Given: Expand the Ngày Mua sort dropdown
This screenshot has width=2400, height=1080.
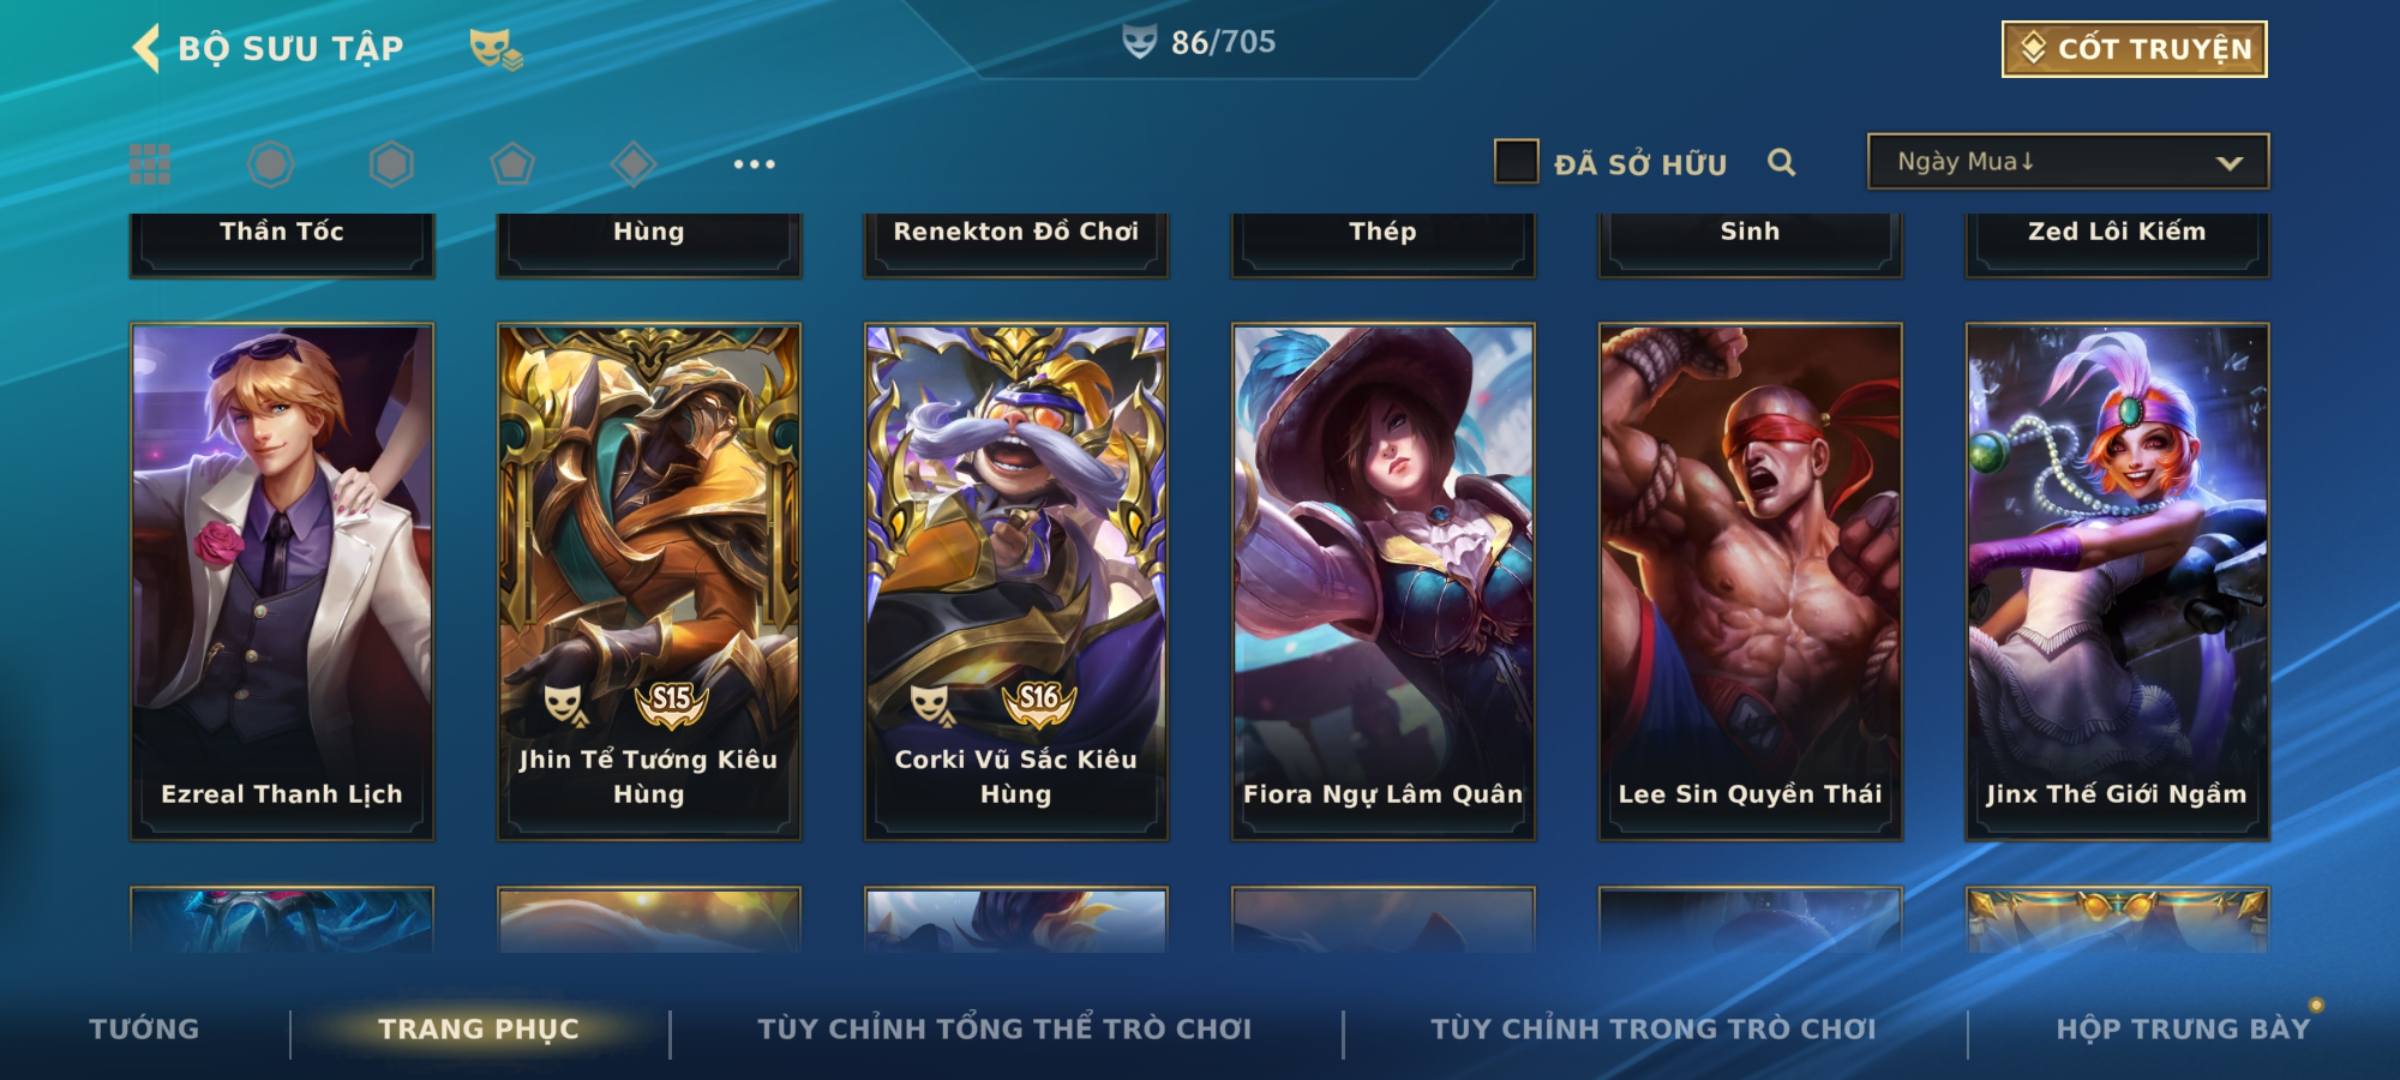Looking at the screenshot, I should [2068, 161].
